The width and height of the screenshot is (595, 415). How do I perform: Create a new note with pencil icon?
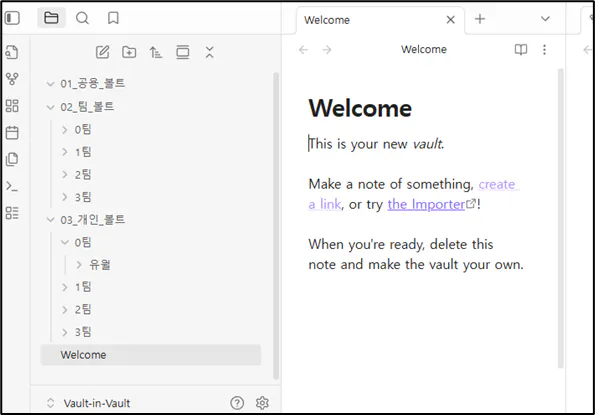coord(102,52)
